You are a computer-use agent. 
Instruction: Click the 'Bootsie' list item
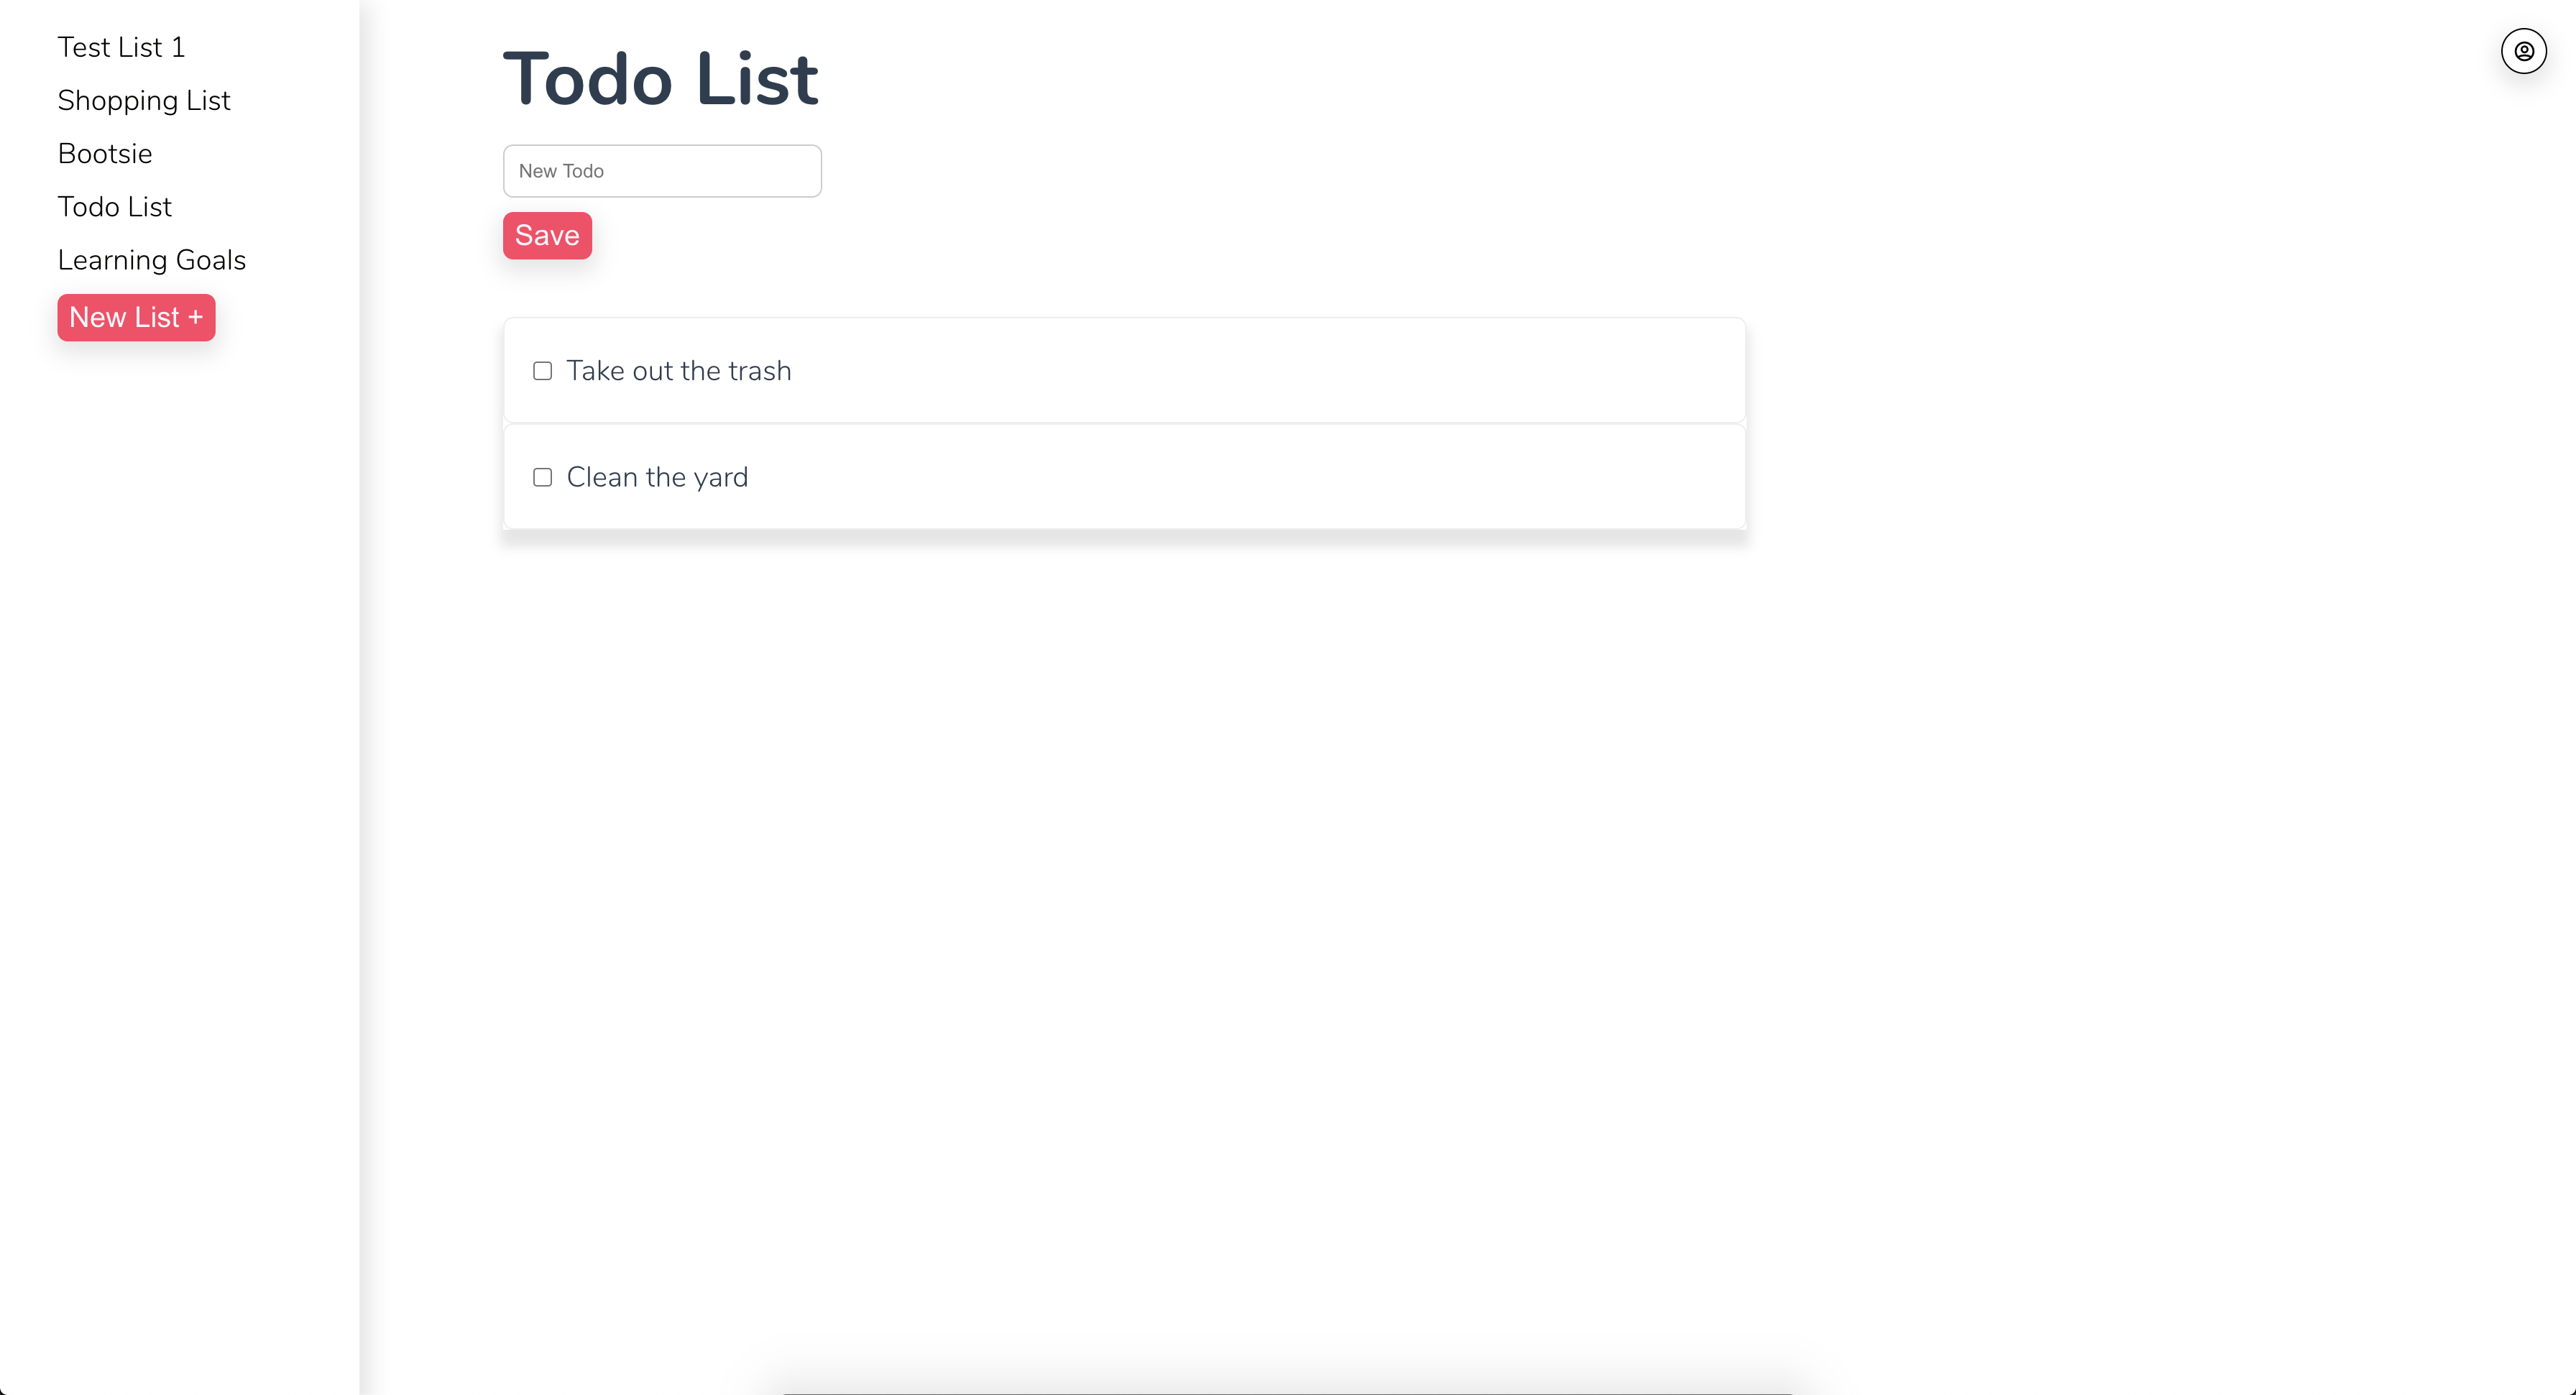pyautogui.click(x=106, y=155)
